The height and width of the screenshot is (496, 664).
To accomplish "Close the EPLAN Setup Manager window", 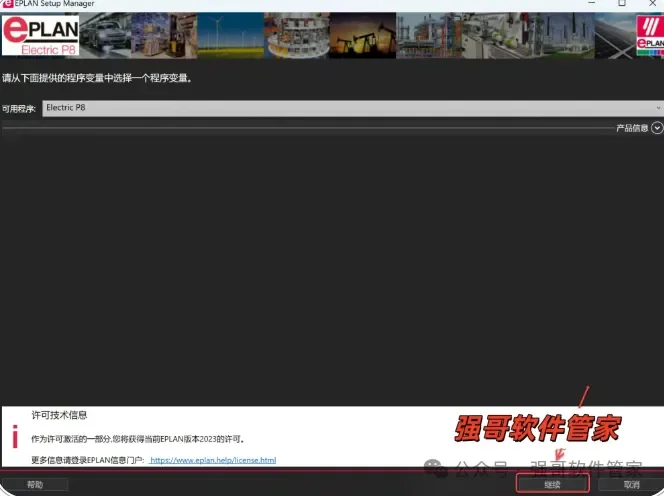I will coord(653,3).
